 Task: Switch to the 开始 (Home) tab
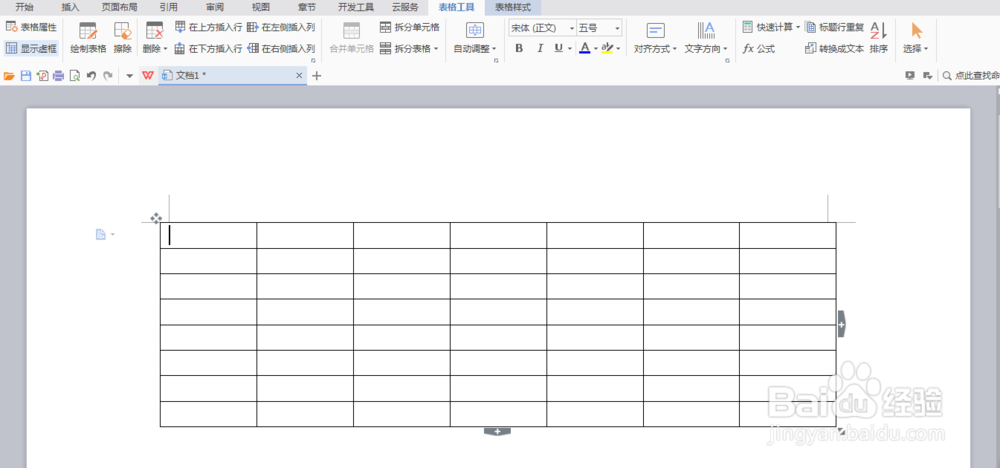(24, 8)
